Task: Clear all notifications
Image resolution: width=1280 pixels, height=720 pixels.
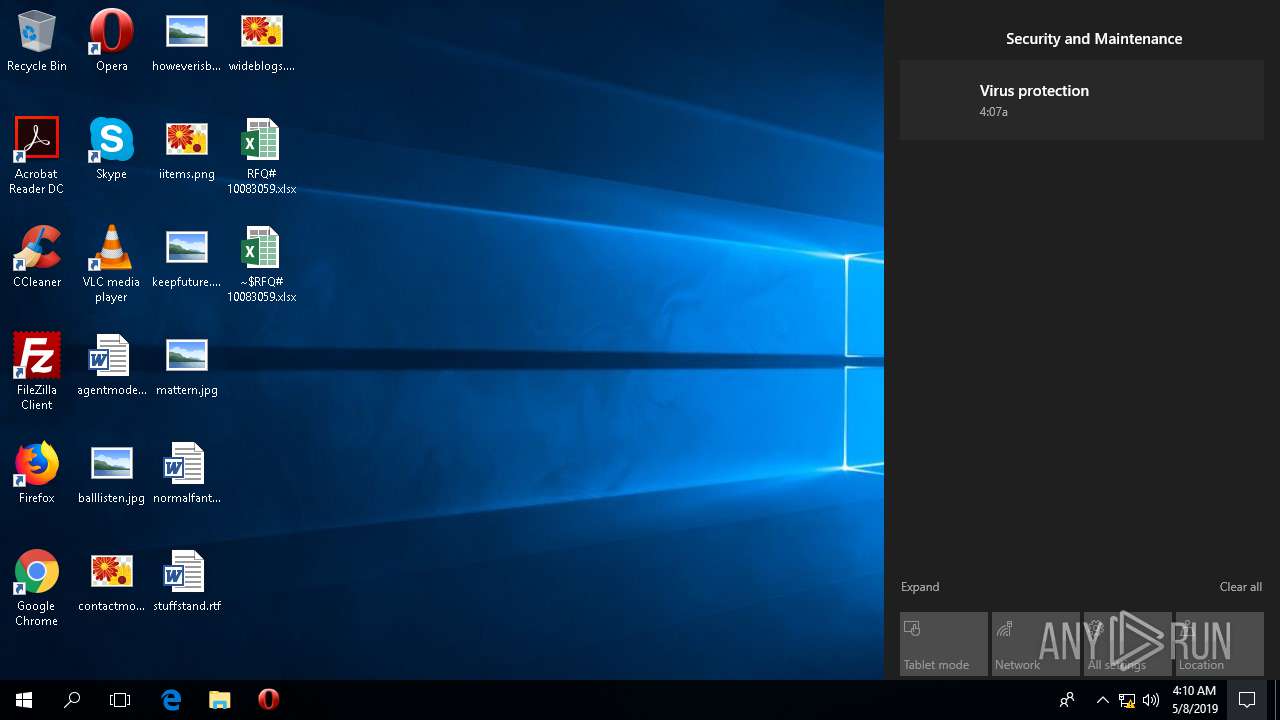Action: pyautogui.click(x=1240, y=587)
